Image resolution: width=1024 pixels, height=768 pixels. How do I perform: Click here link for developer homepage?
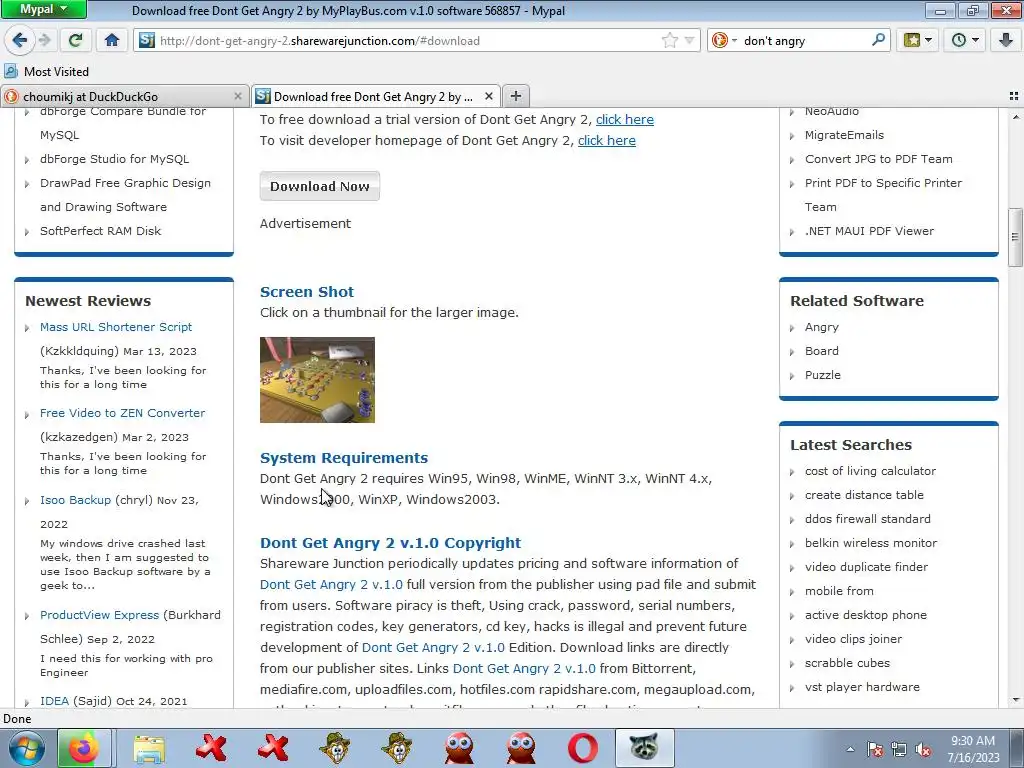(606, 140)
